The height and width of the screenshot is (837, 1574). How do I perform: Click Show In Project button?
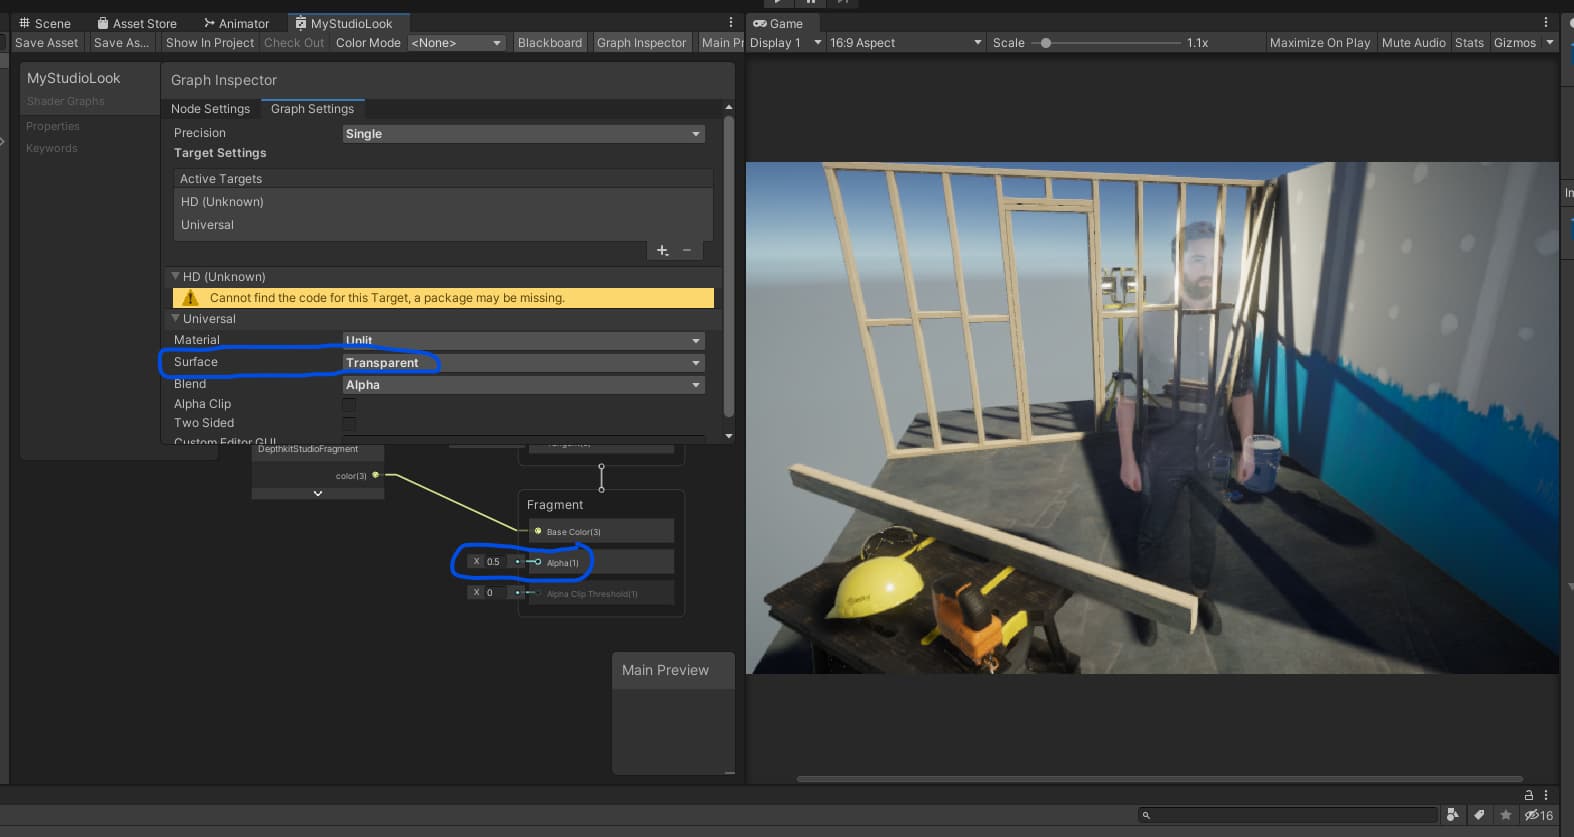click(x=209, y=43)
